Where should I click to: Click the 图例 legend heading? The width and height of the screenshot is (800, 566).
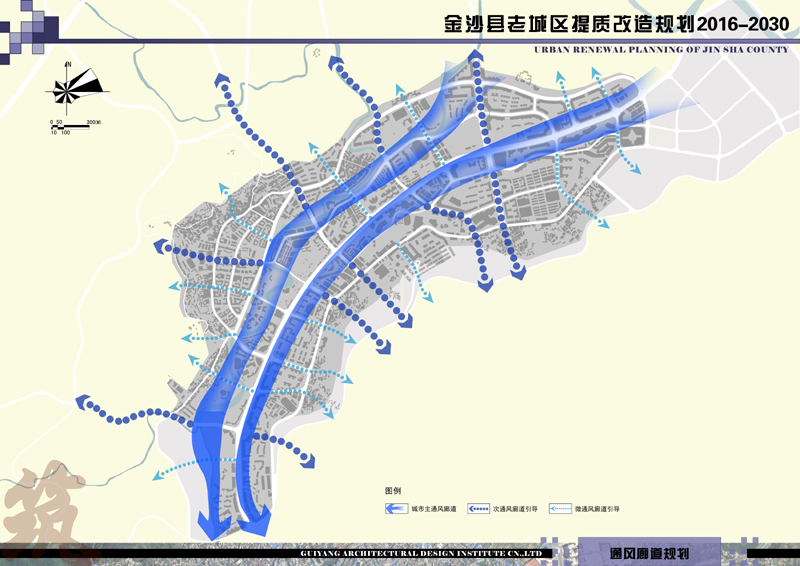point(392,491)
